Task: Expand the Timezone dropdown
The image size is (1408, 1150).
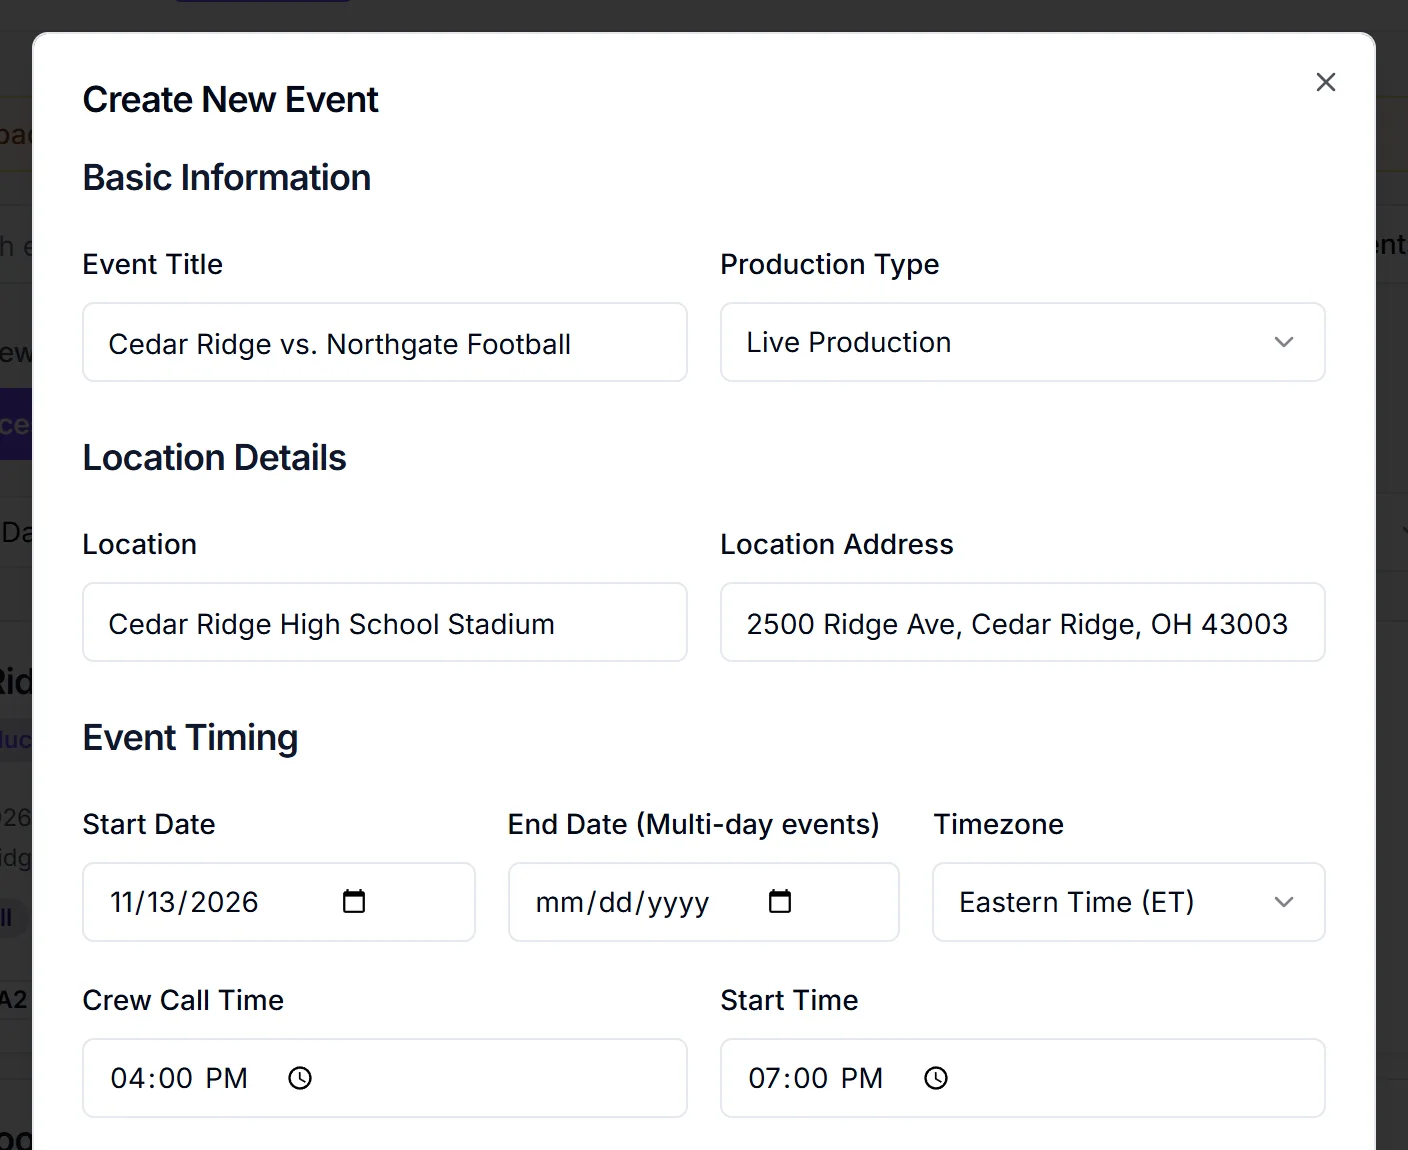Action: 1129,902
